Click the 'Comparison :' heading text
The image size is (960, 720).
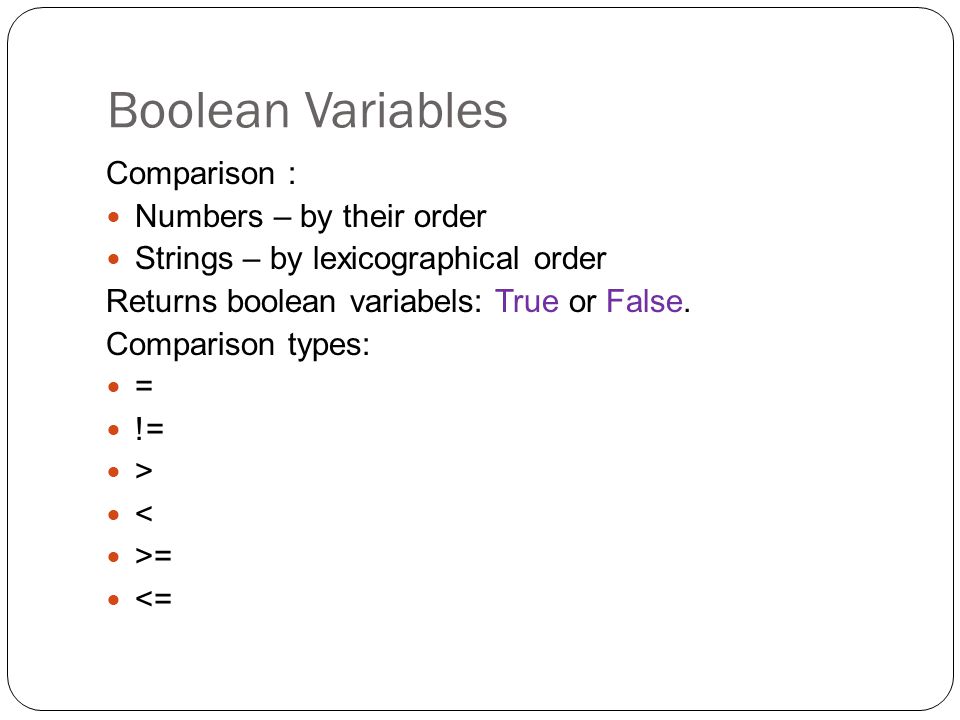tap(201, 173)
